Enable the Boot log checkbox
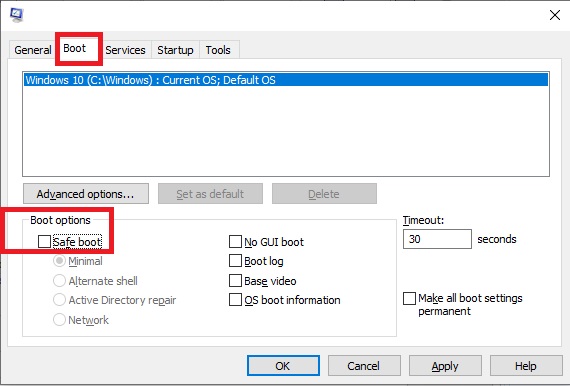The image size is (570, 386). pos(236,261)
